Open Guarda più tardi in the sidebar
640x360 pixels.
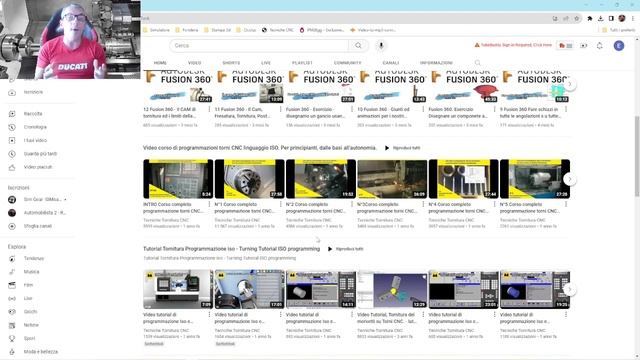tap(40, 154)
